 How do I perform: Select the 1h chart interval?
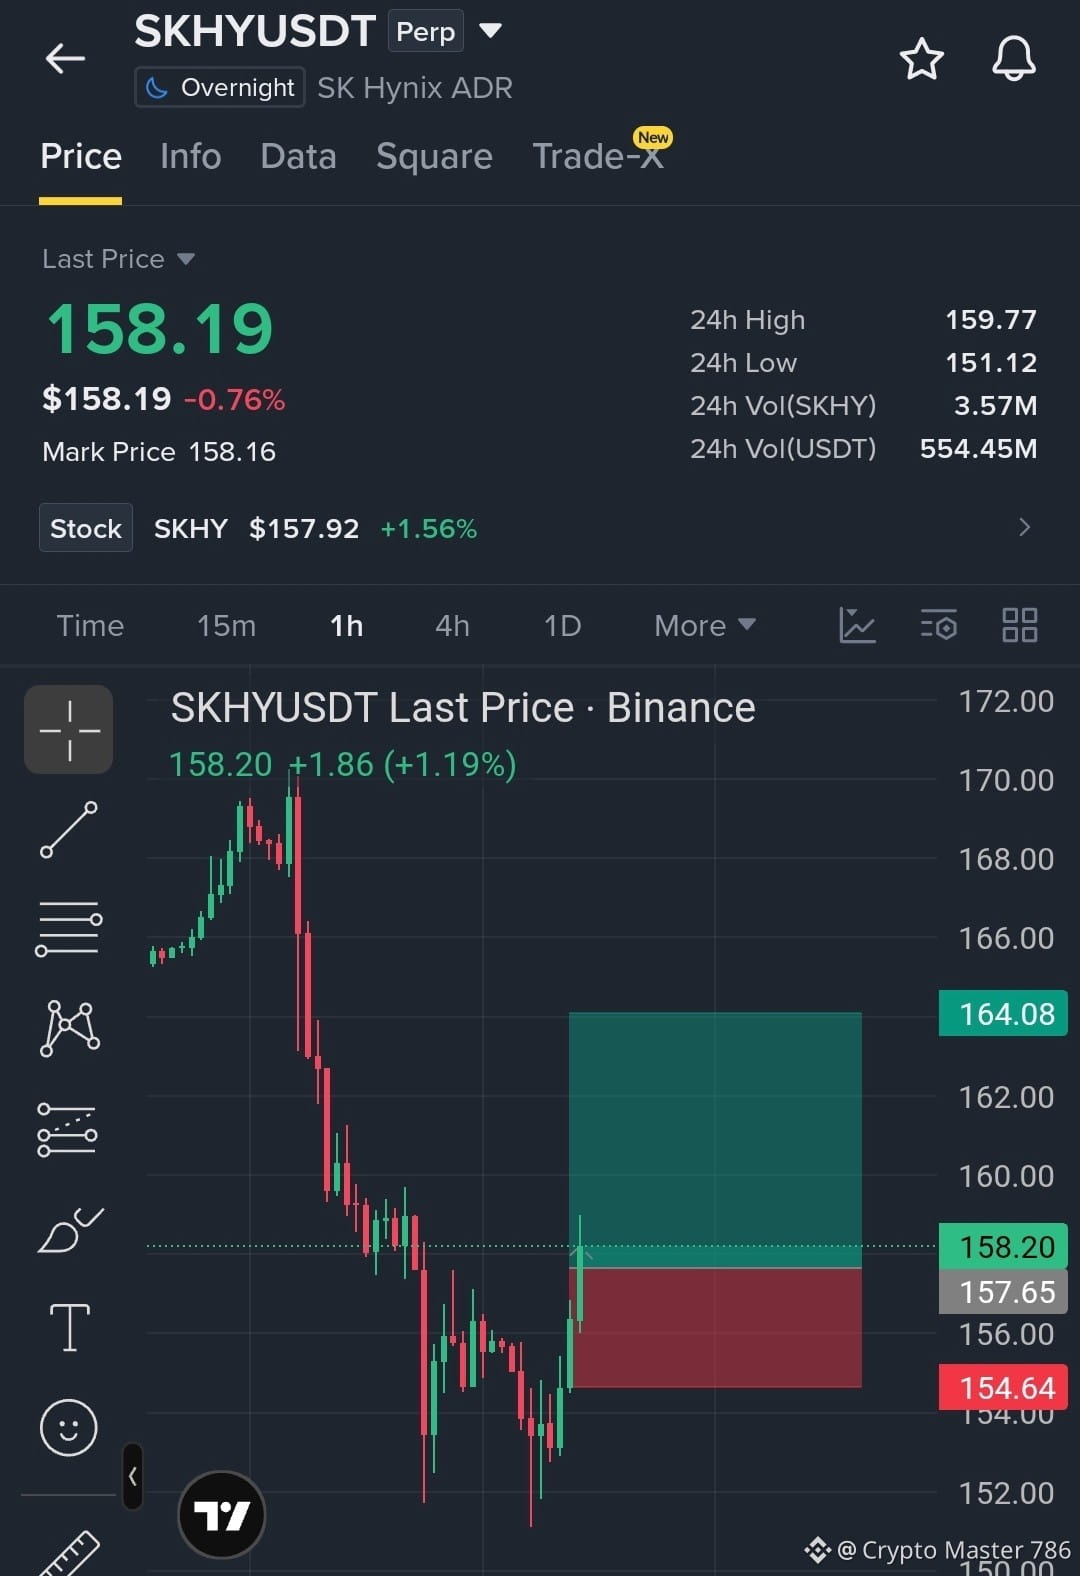(x=346, y=626)
